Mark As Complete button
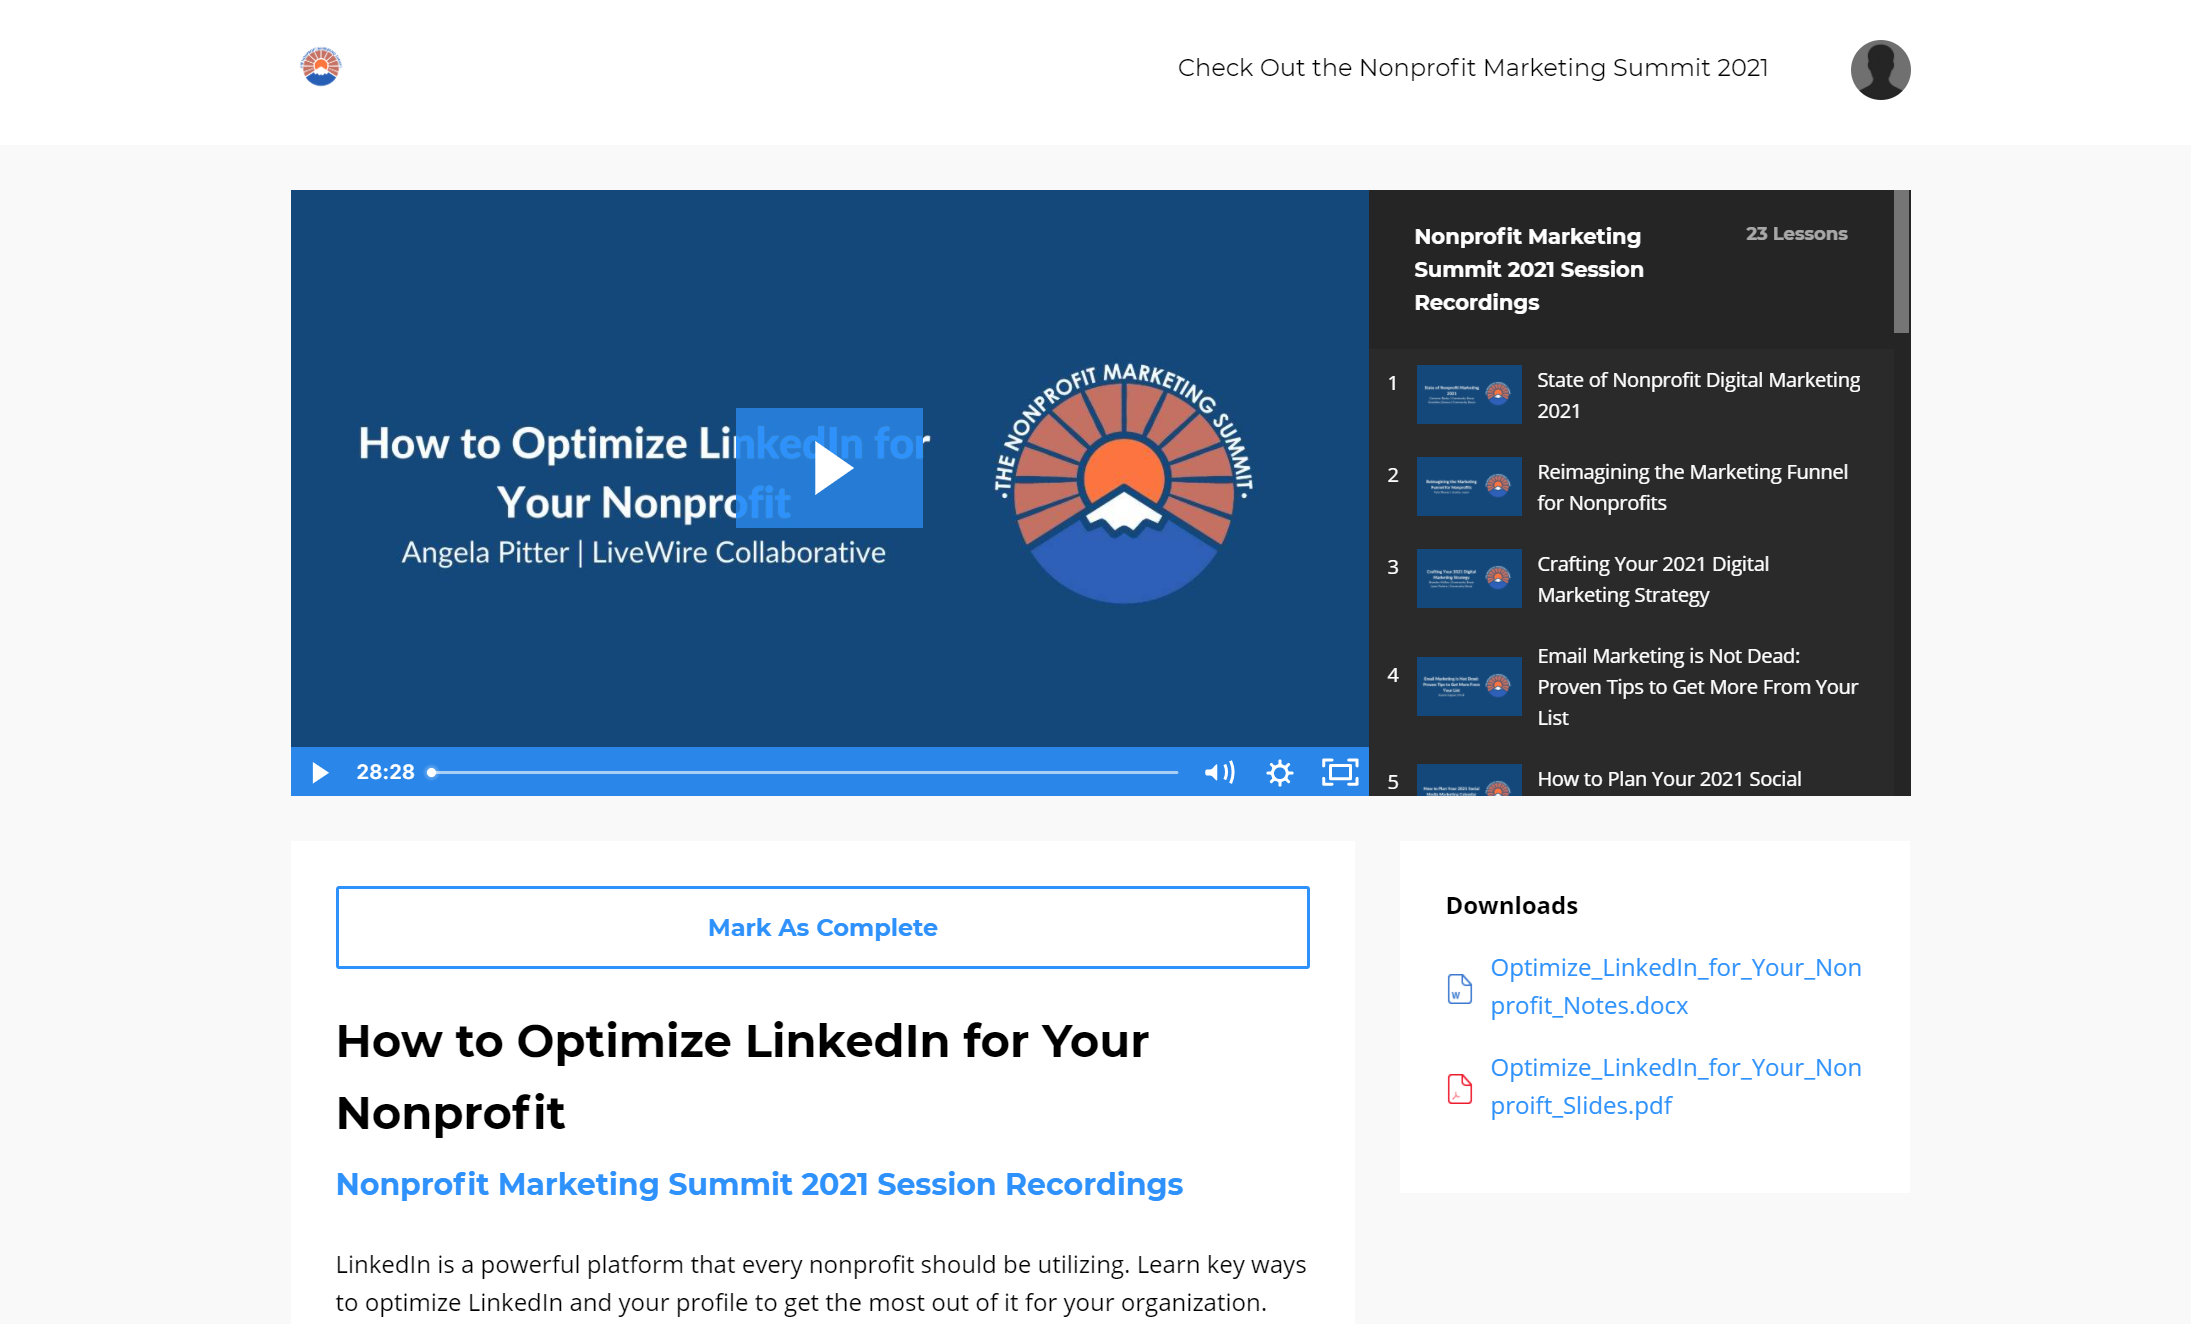This screenshot has height=1324, width=2191. pyautogui.click(x=822, y=927)
